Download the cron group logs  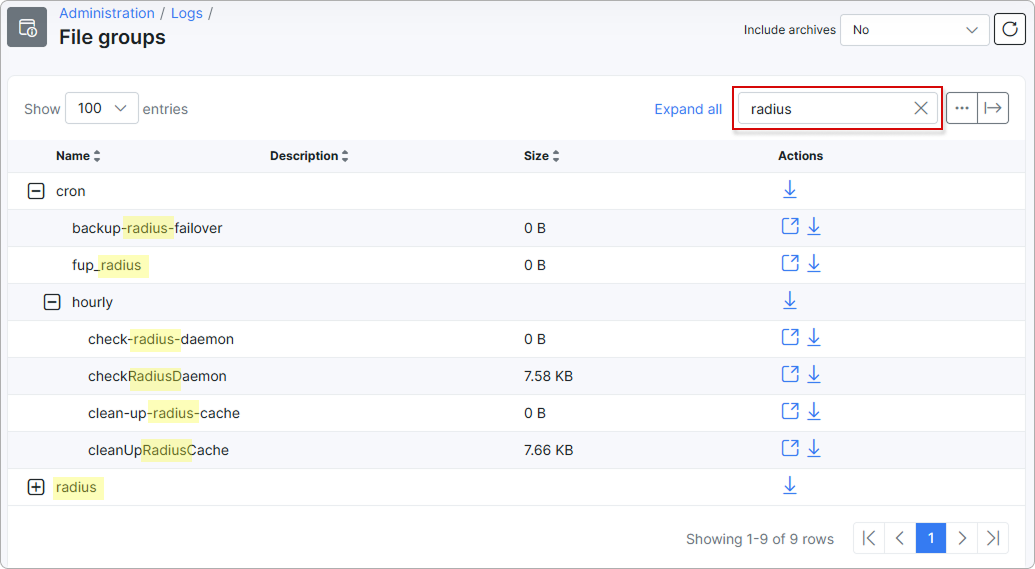[789, 189]
